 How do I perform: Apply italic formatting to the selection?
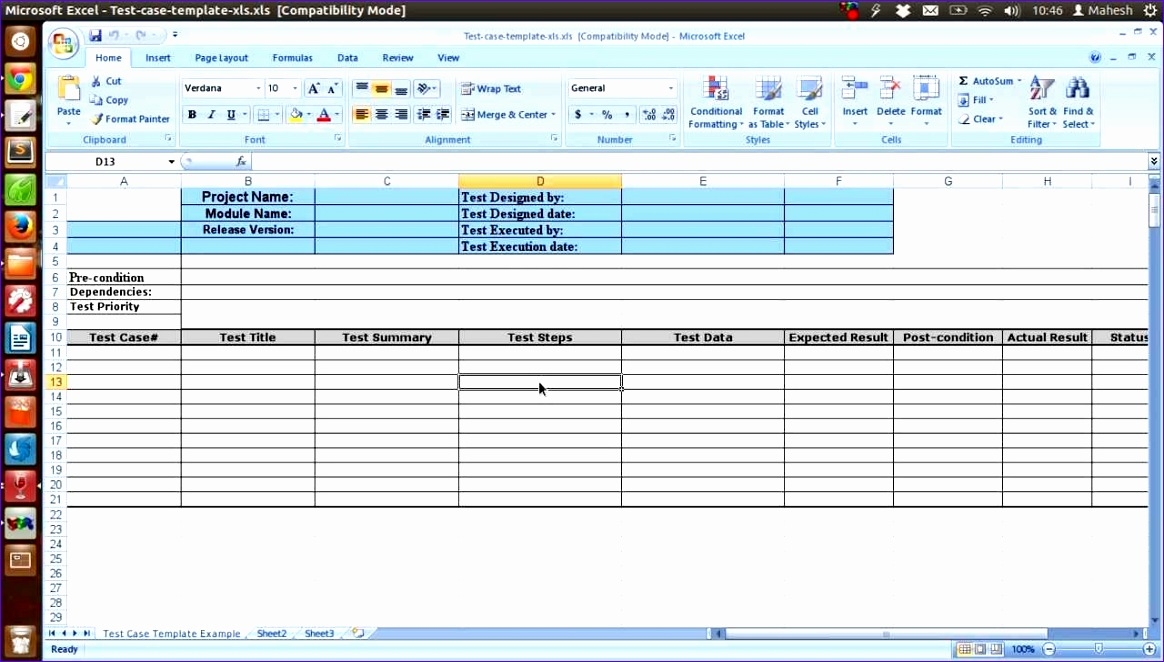click(209, 114)
